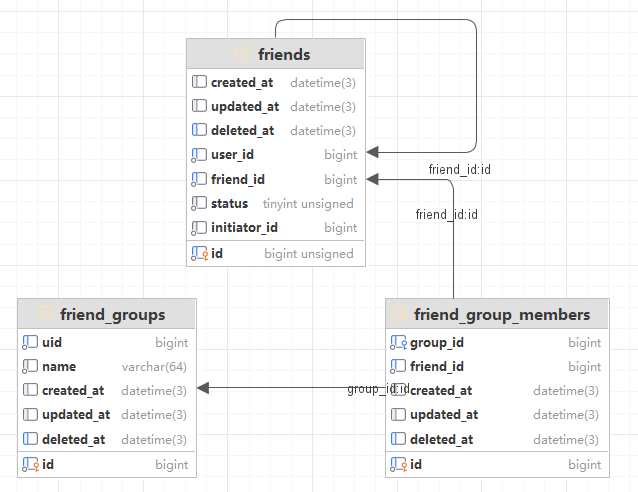Click the friends table icon in header

243,54
